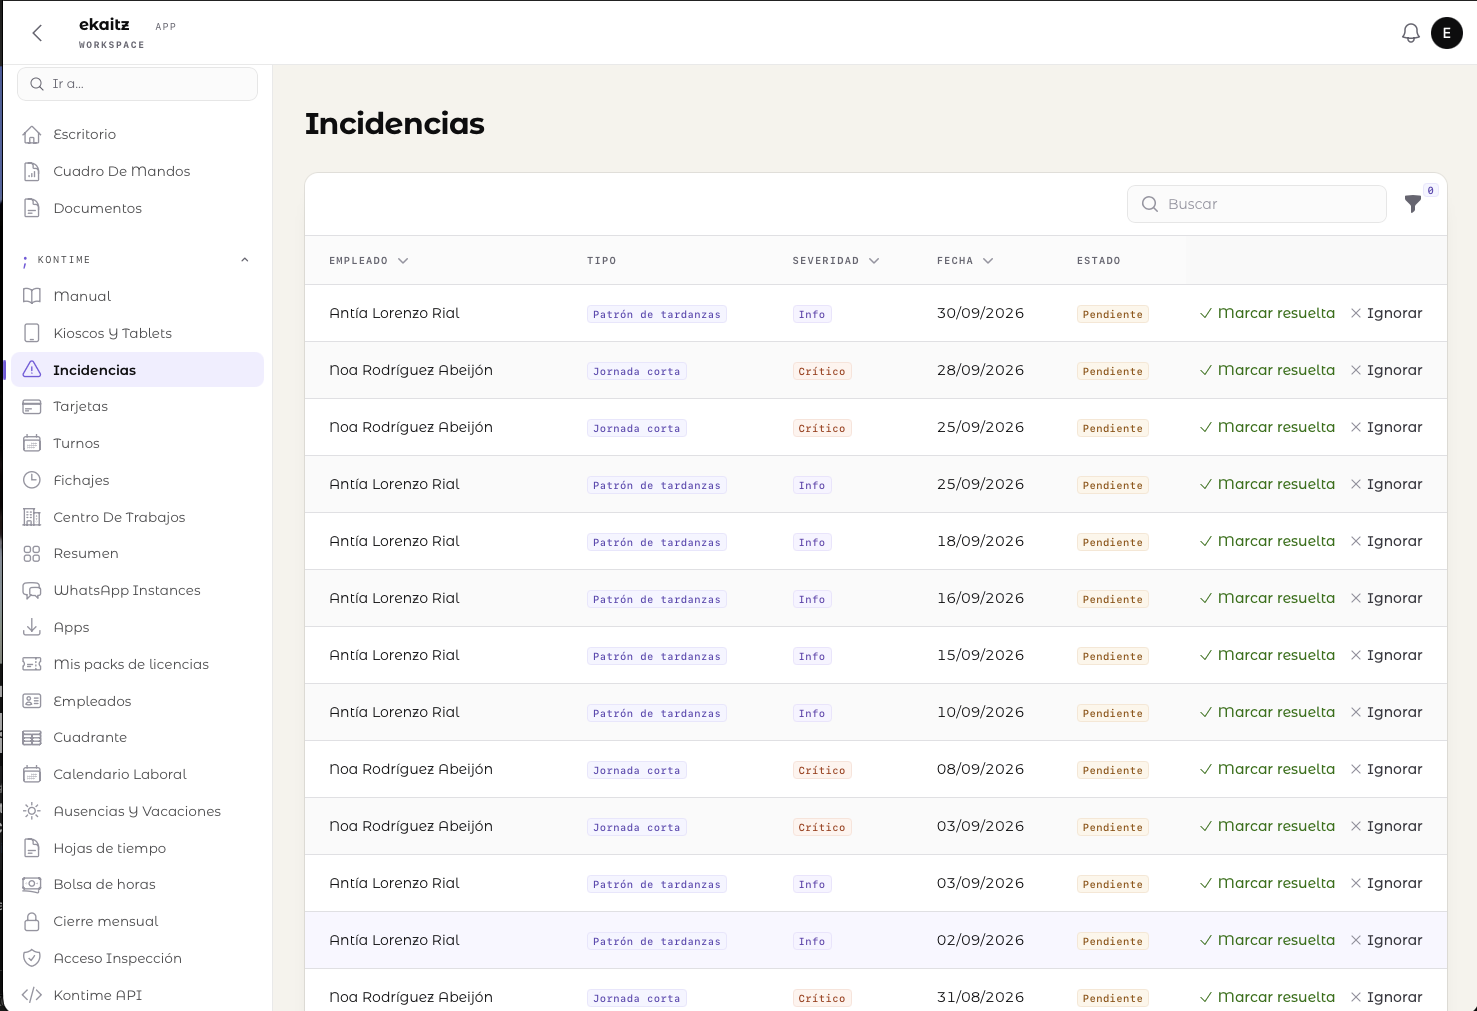Image resolution: width=1477 pixels, height=1011 pixels.
Task: Click the Calendario Laboral icon
Action: (32, 774)
